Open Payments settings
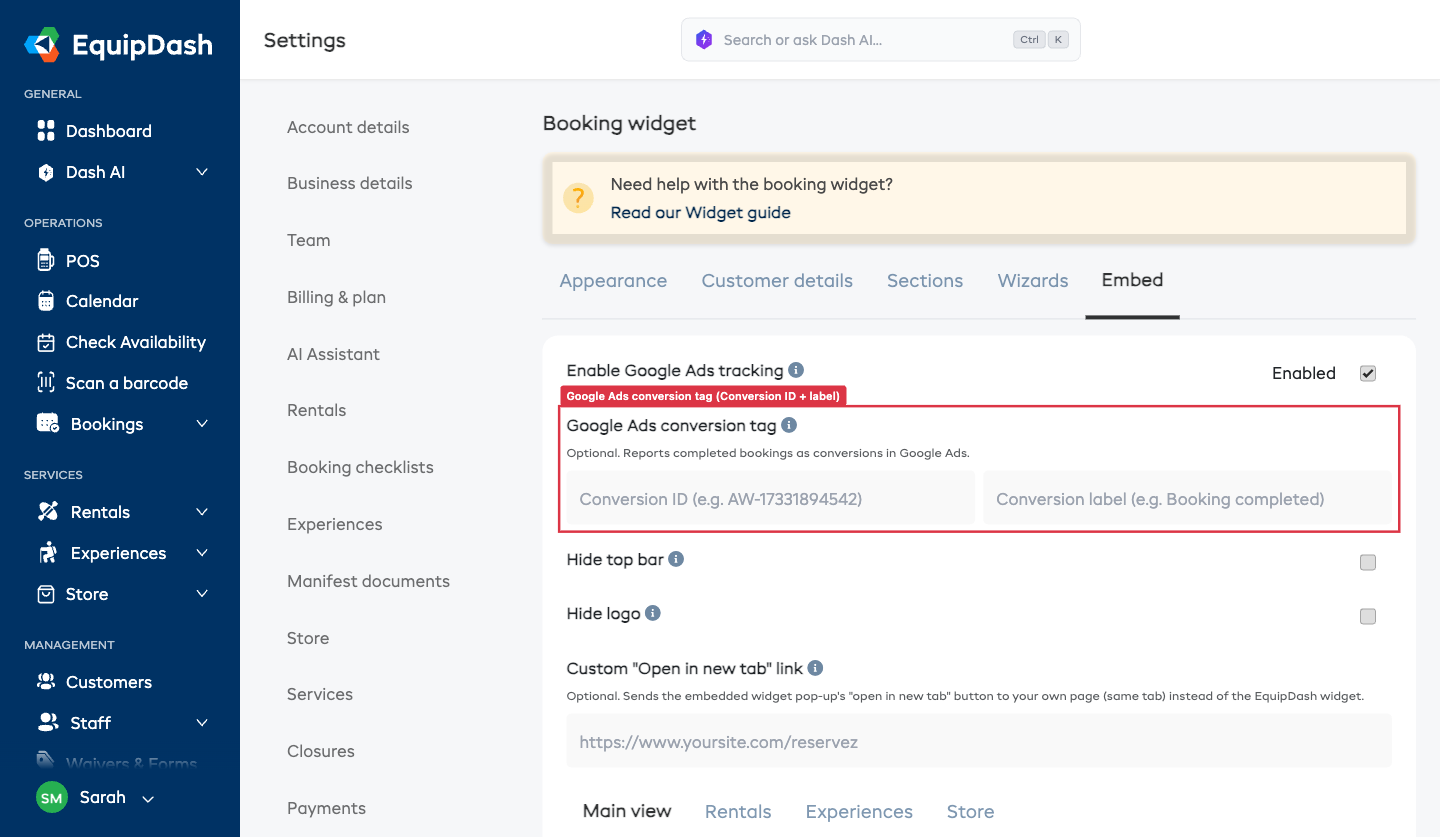 326,808
